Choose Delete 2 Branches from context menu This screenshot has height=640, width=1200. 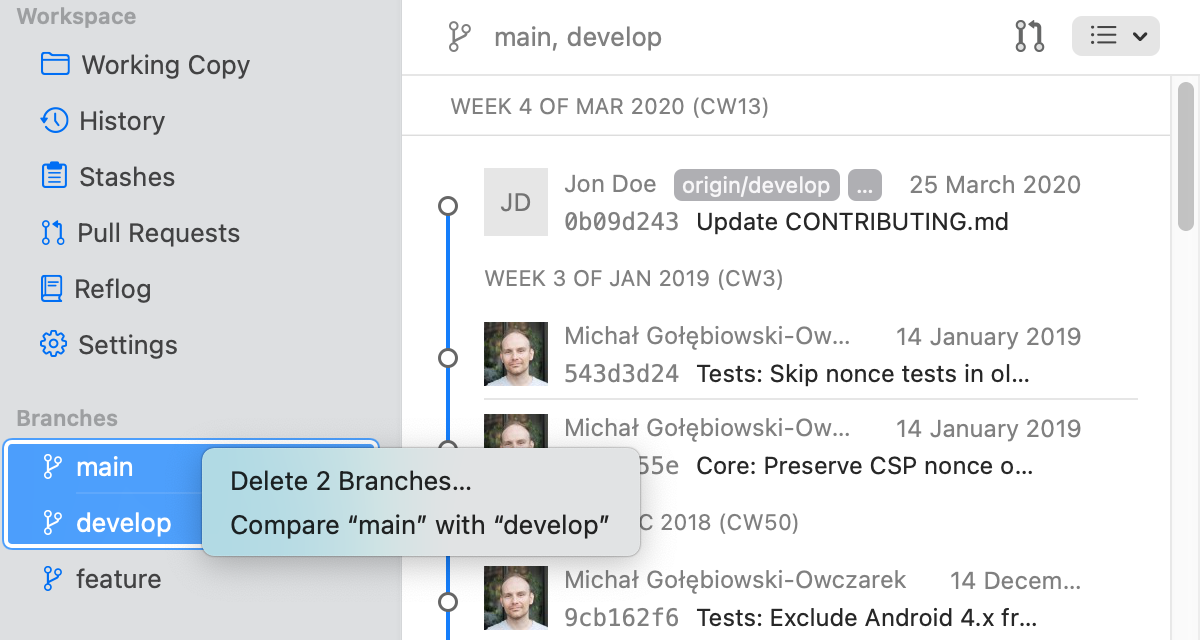point(351,481)
